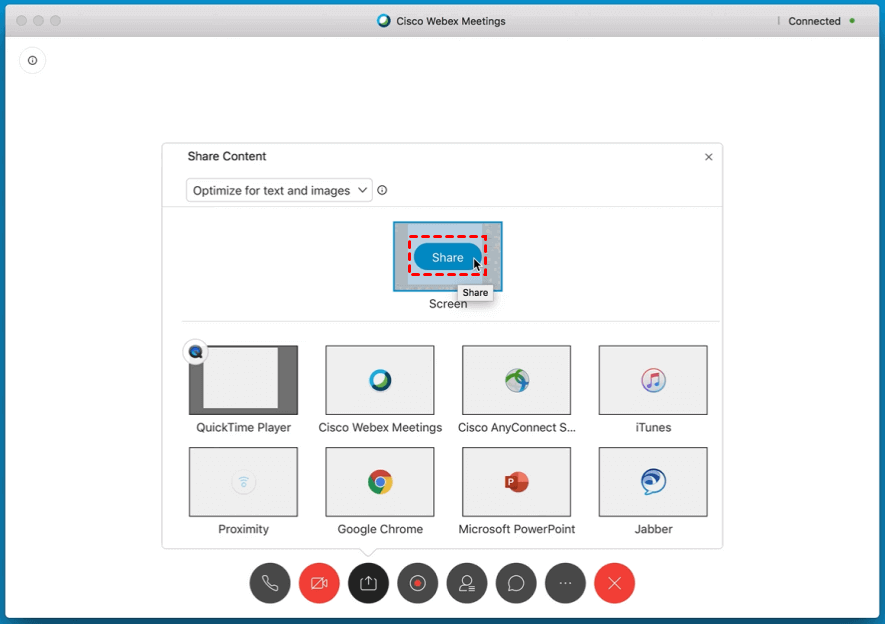Click the QuickTime Player label text
The width and height of the screenshot is (885, 624).
[243, 427]
